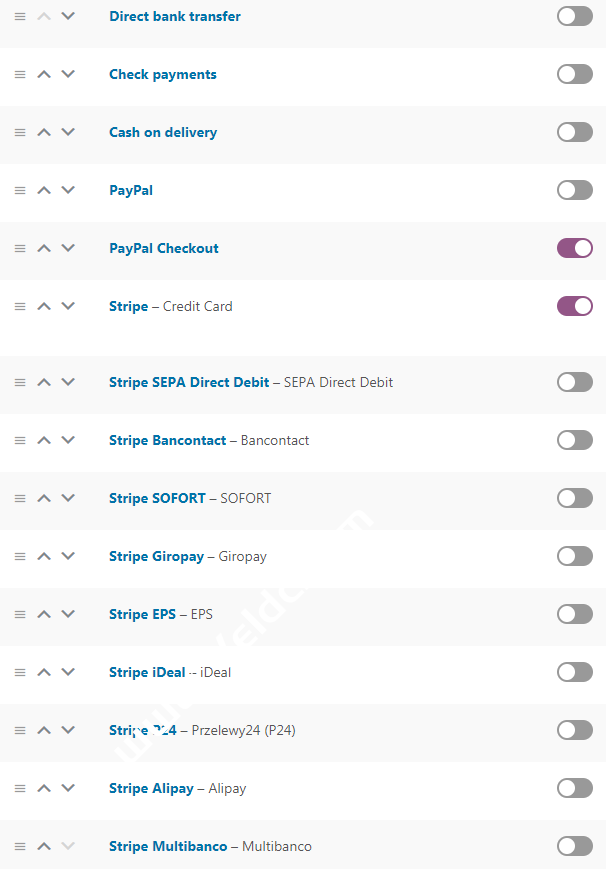This screenshot has width=606, height=869.
Task: Move Cash on delivery down with arrow
Action: (68, 133)
